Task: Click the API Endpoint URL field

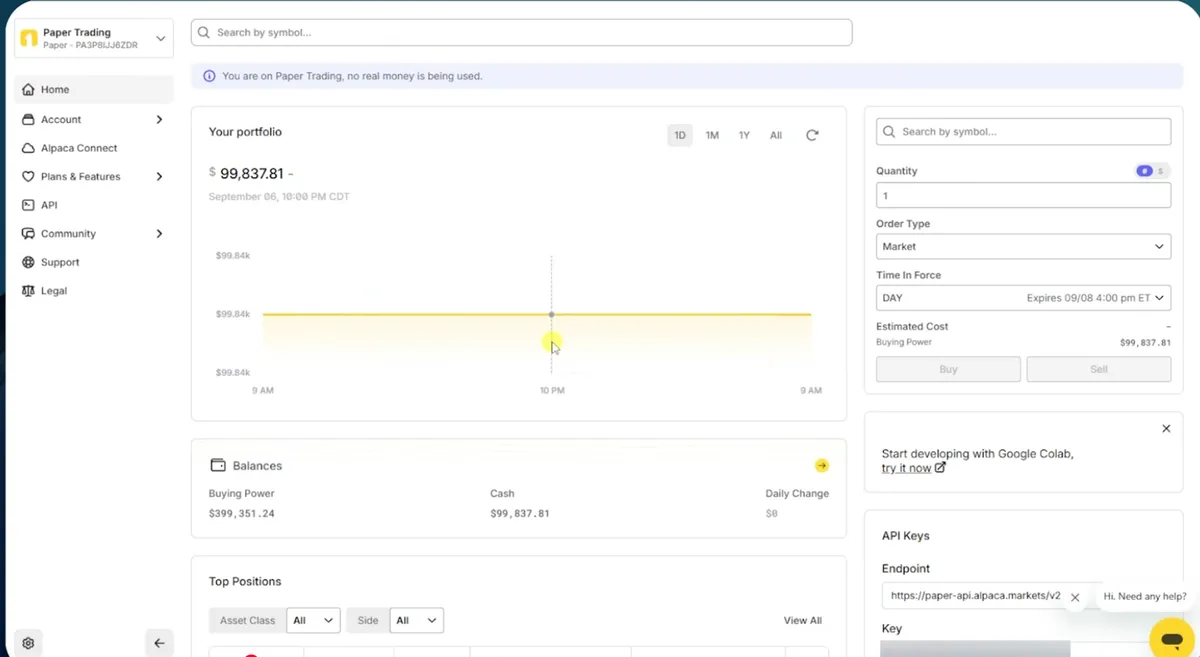Action: 974,596
